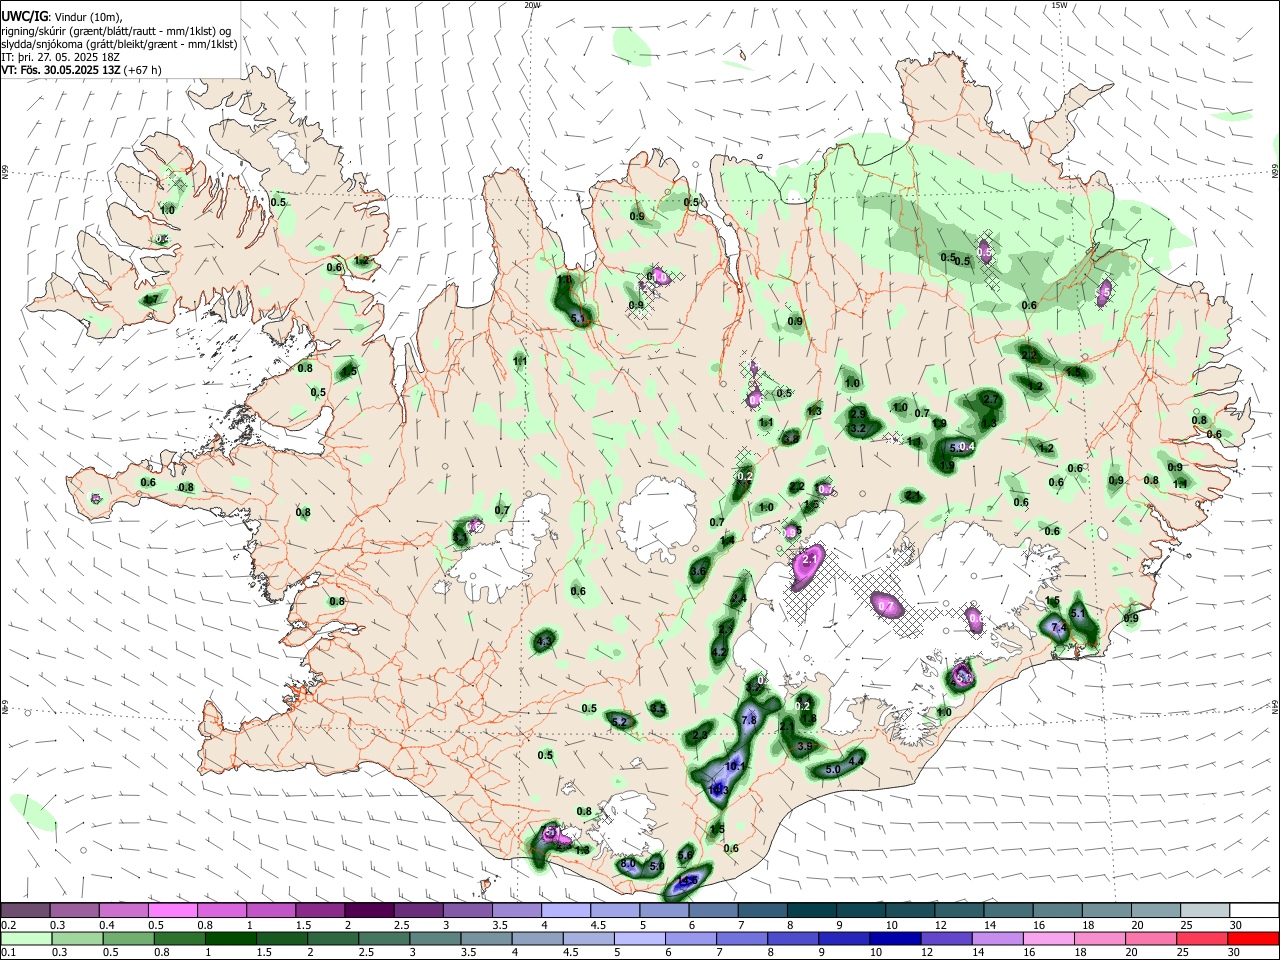Image resolution: width=1280 pixels, height=960 pixels.
Task: Click the '5.2' precipitation value on the map
Action: [619, 722]
